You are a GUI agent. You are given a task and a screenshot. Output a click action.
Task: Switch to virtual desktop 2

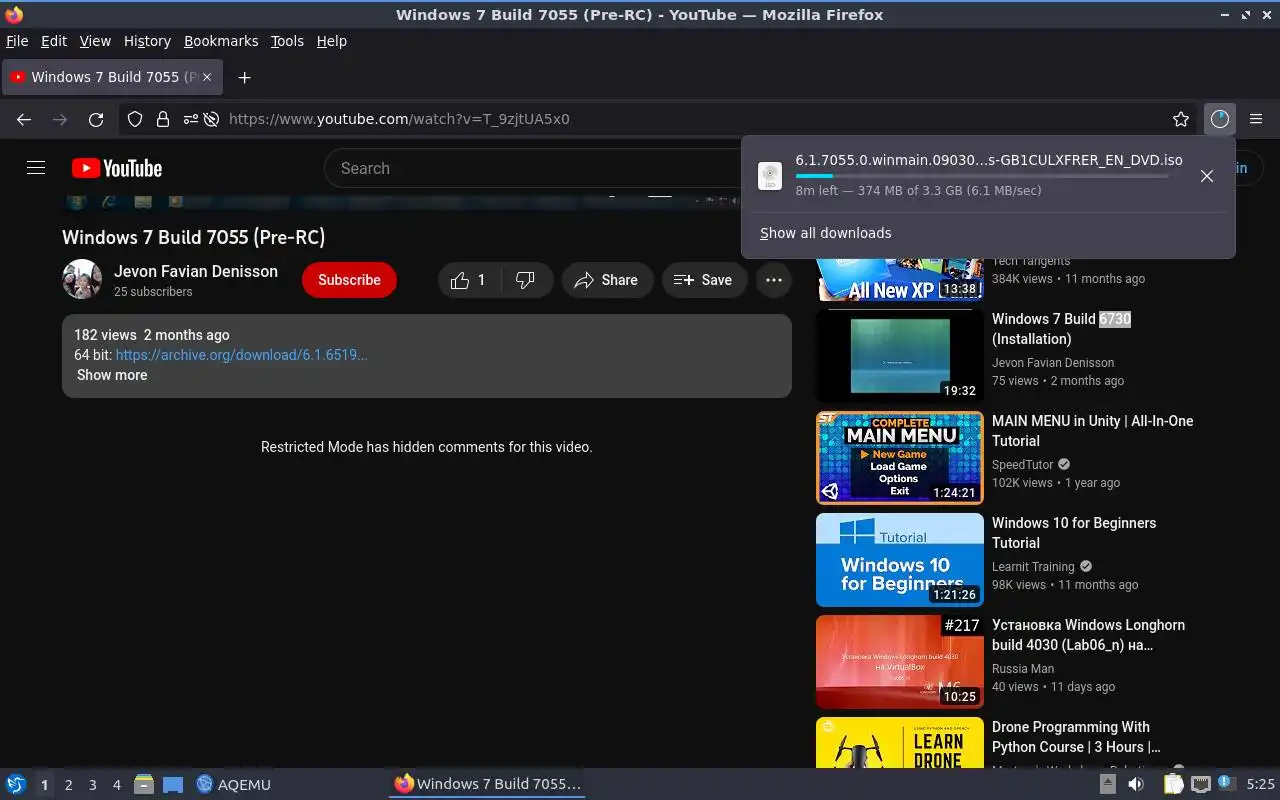pos(68,785)
